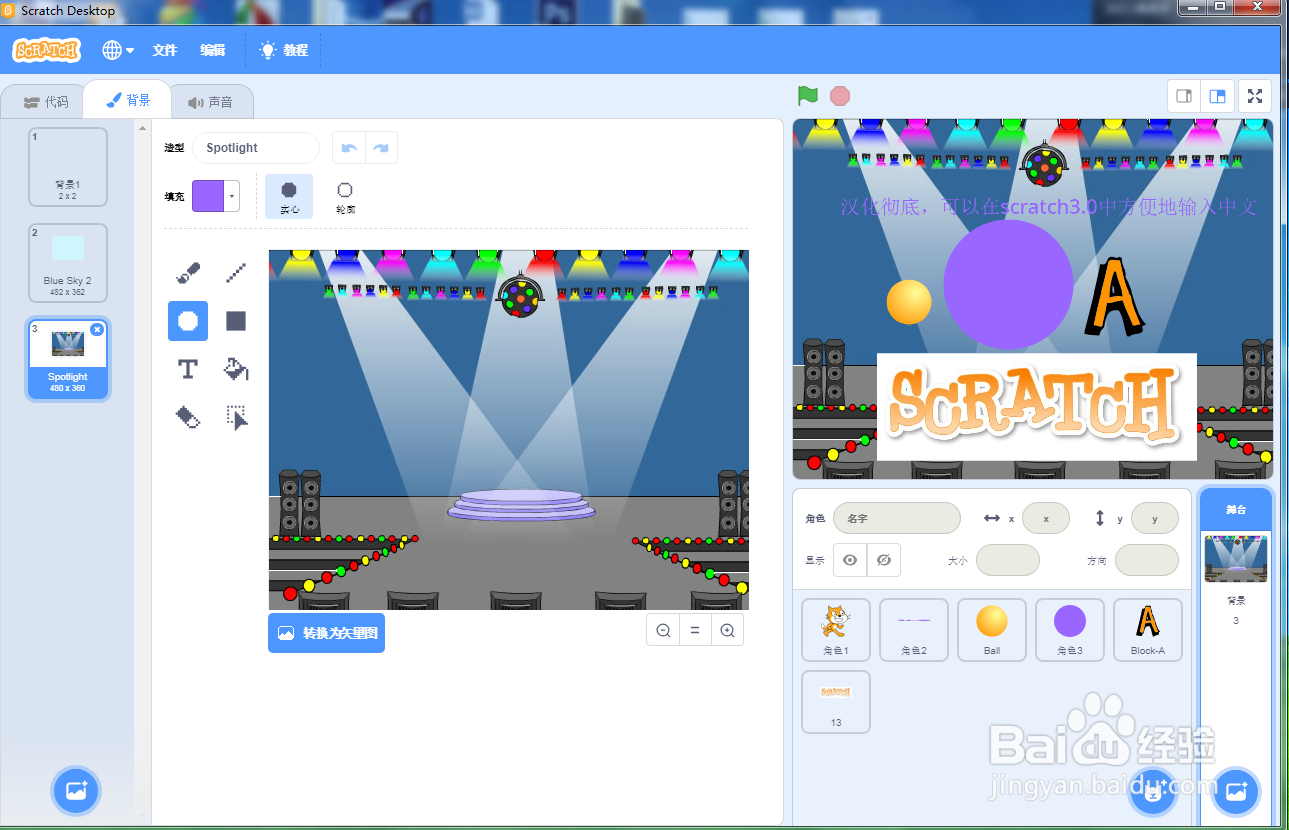Switch to the 代码 (Code) tab
The width and height of the screenshot is (1289, 830).
(43, 99)
